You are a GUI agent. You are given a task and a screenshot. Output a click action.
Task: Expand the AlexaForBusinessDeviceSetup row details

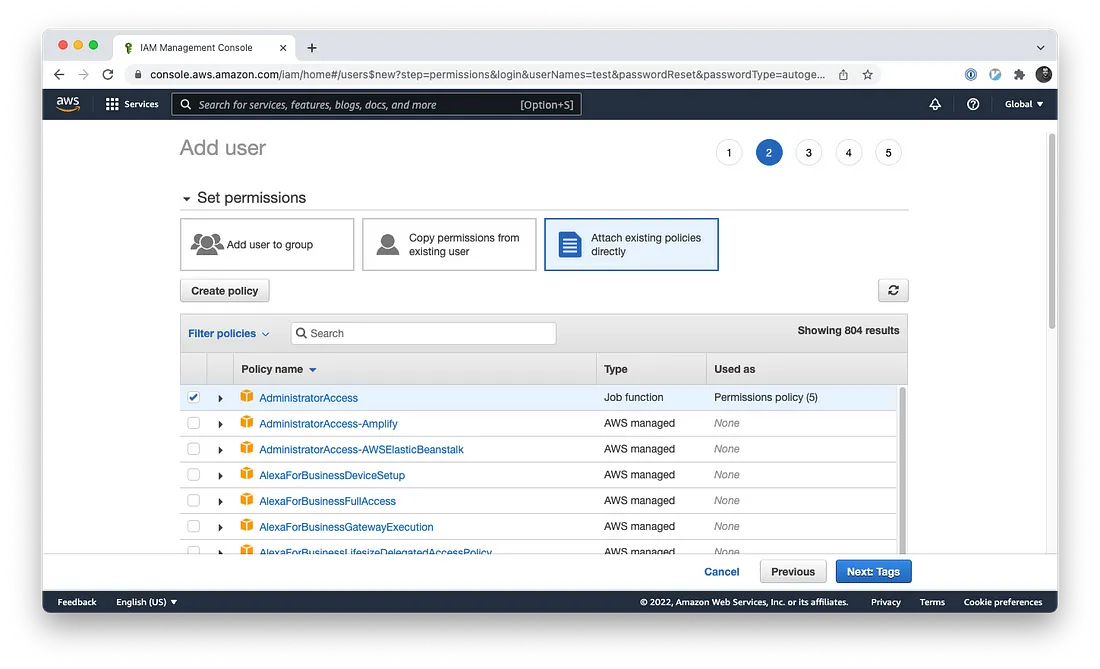pos(220,476)
